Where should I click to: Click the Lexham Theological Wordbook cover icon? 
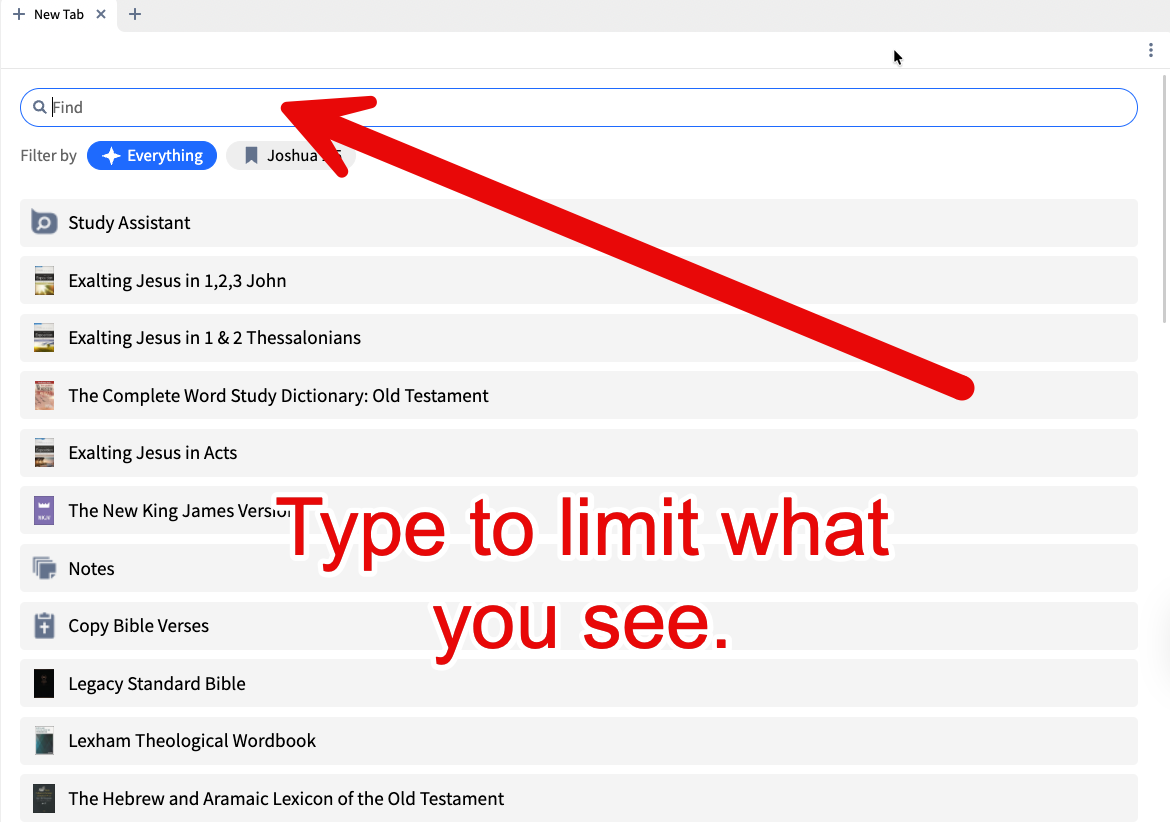pos(44,740)
